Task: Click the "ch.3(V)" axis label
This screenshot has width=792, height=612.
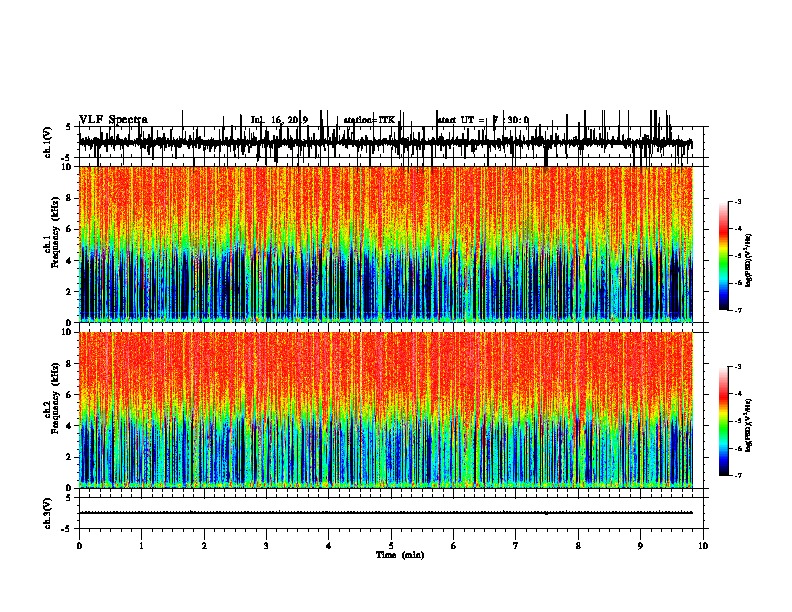Action: pyautogui.click(x=48, y=514)
